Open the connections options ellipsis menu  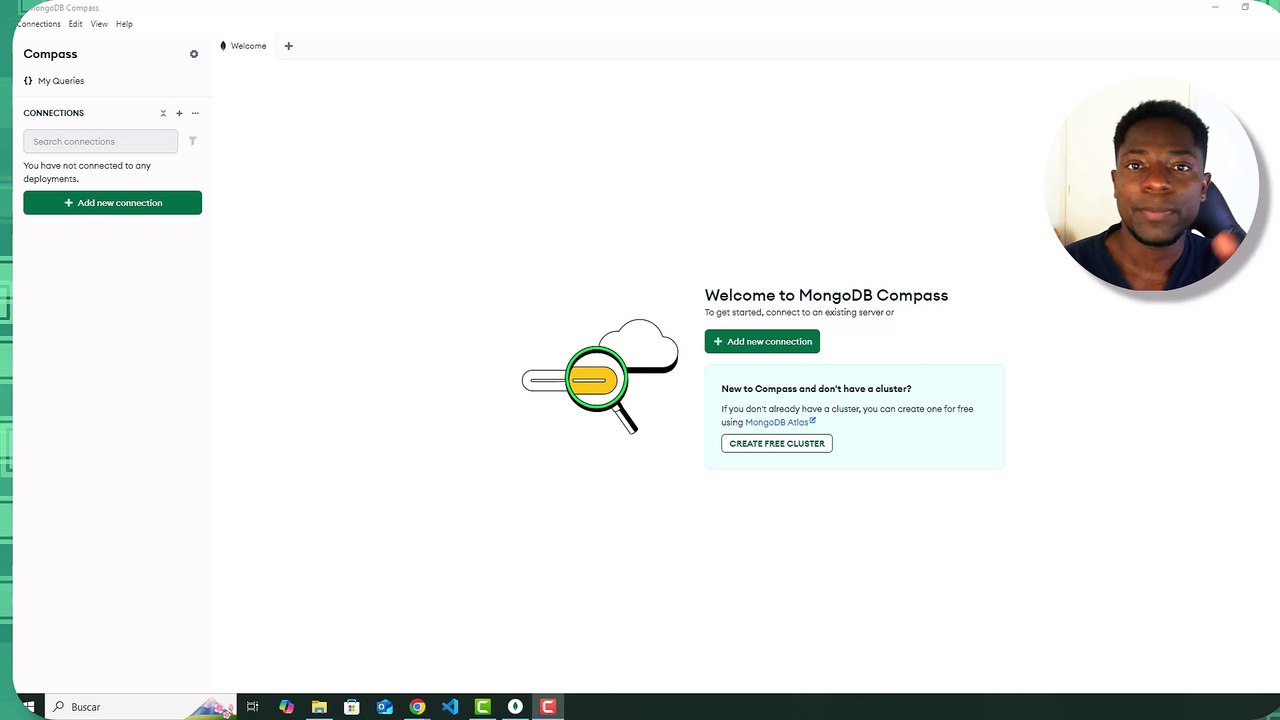[x=195, y=113]
